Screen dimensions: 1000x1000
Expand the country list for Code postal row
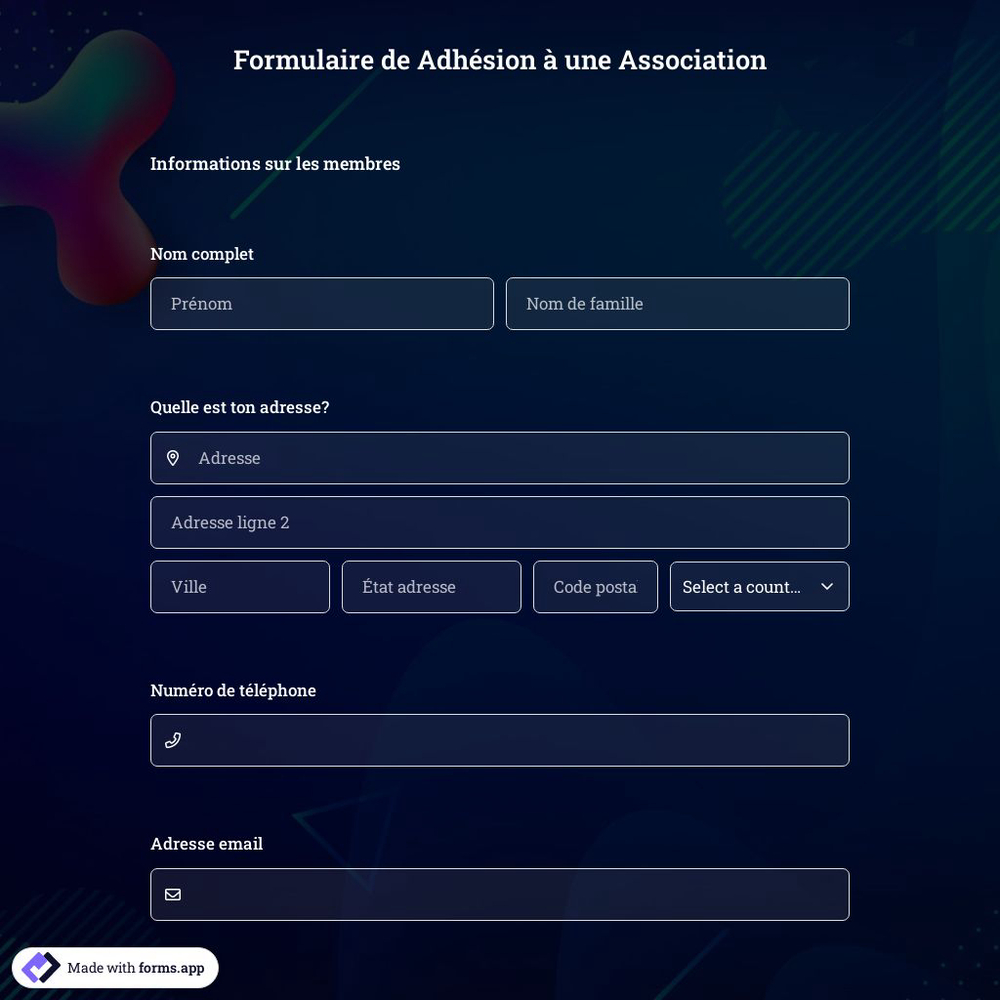click(x=759, y=586)
